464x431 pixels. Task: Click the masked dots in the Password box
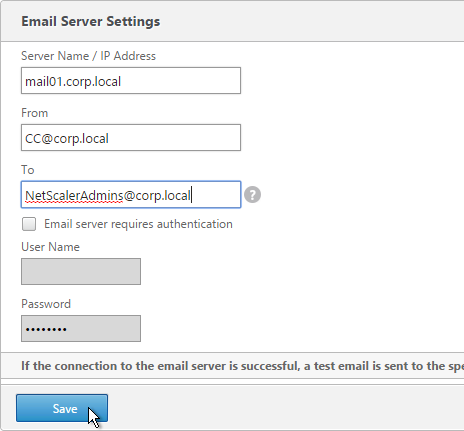tap(46, 330)
